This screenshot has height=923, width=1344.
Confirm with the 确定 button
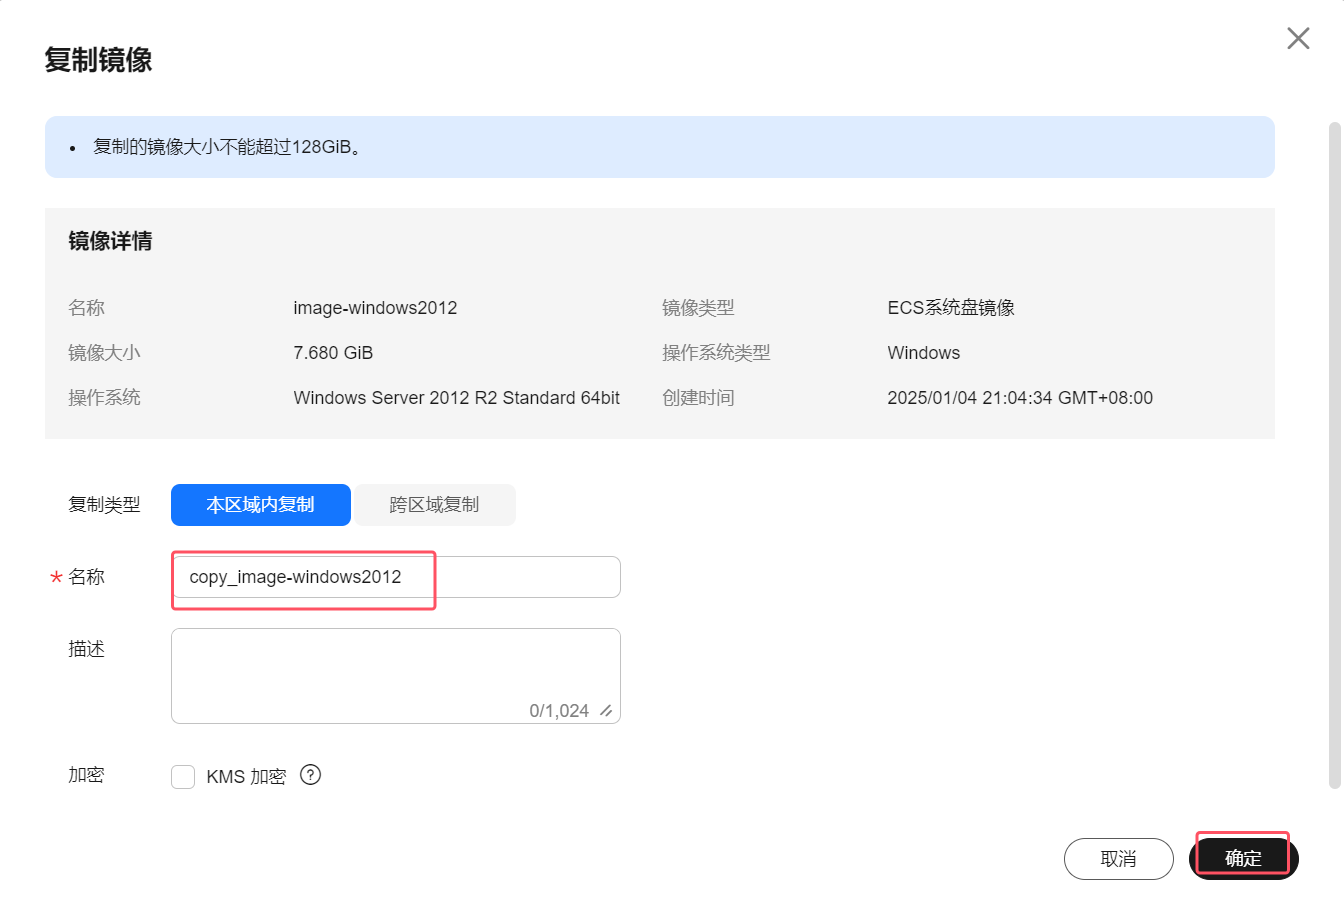click(1244, 858)
